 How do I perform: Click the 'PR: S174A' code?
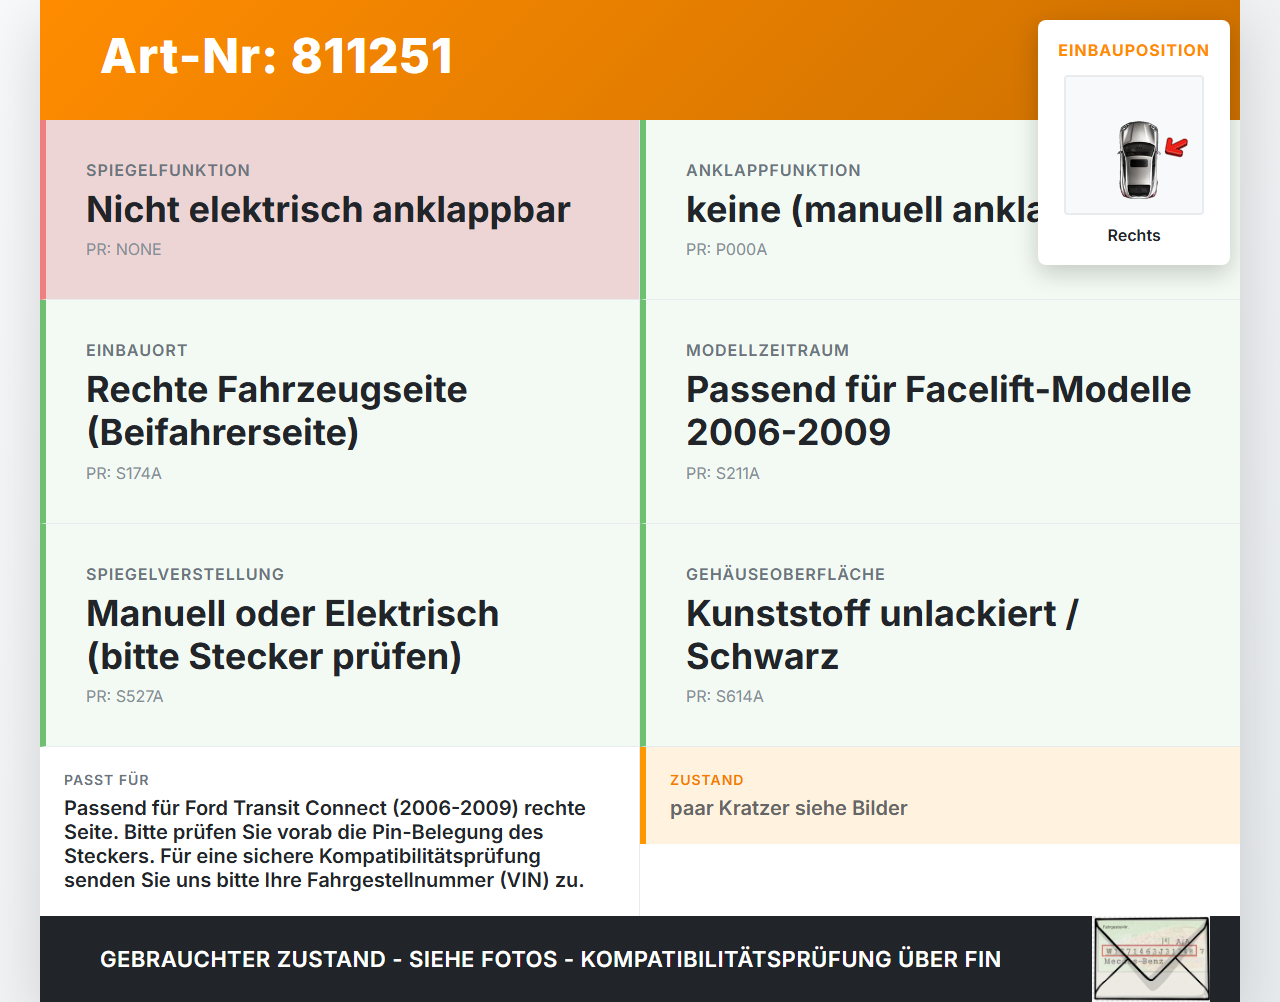coord(124,473)
